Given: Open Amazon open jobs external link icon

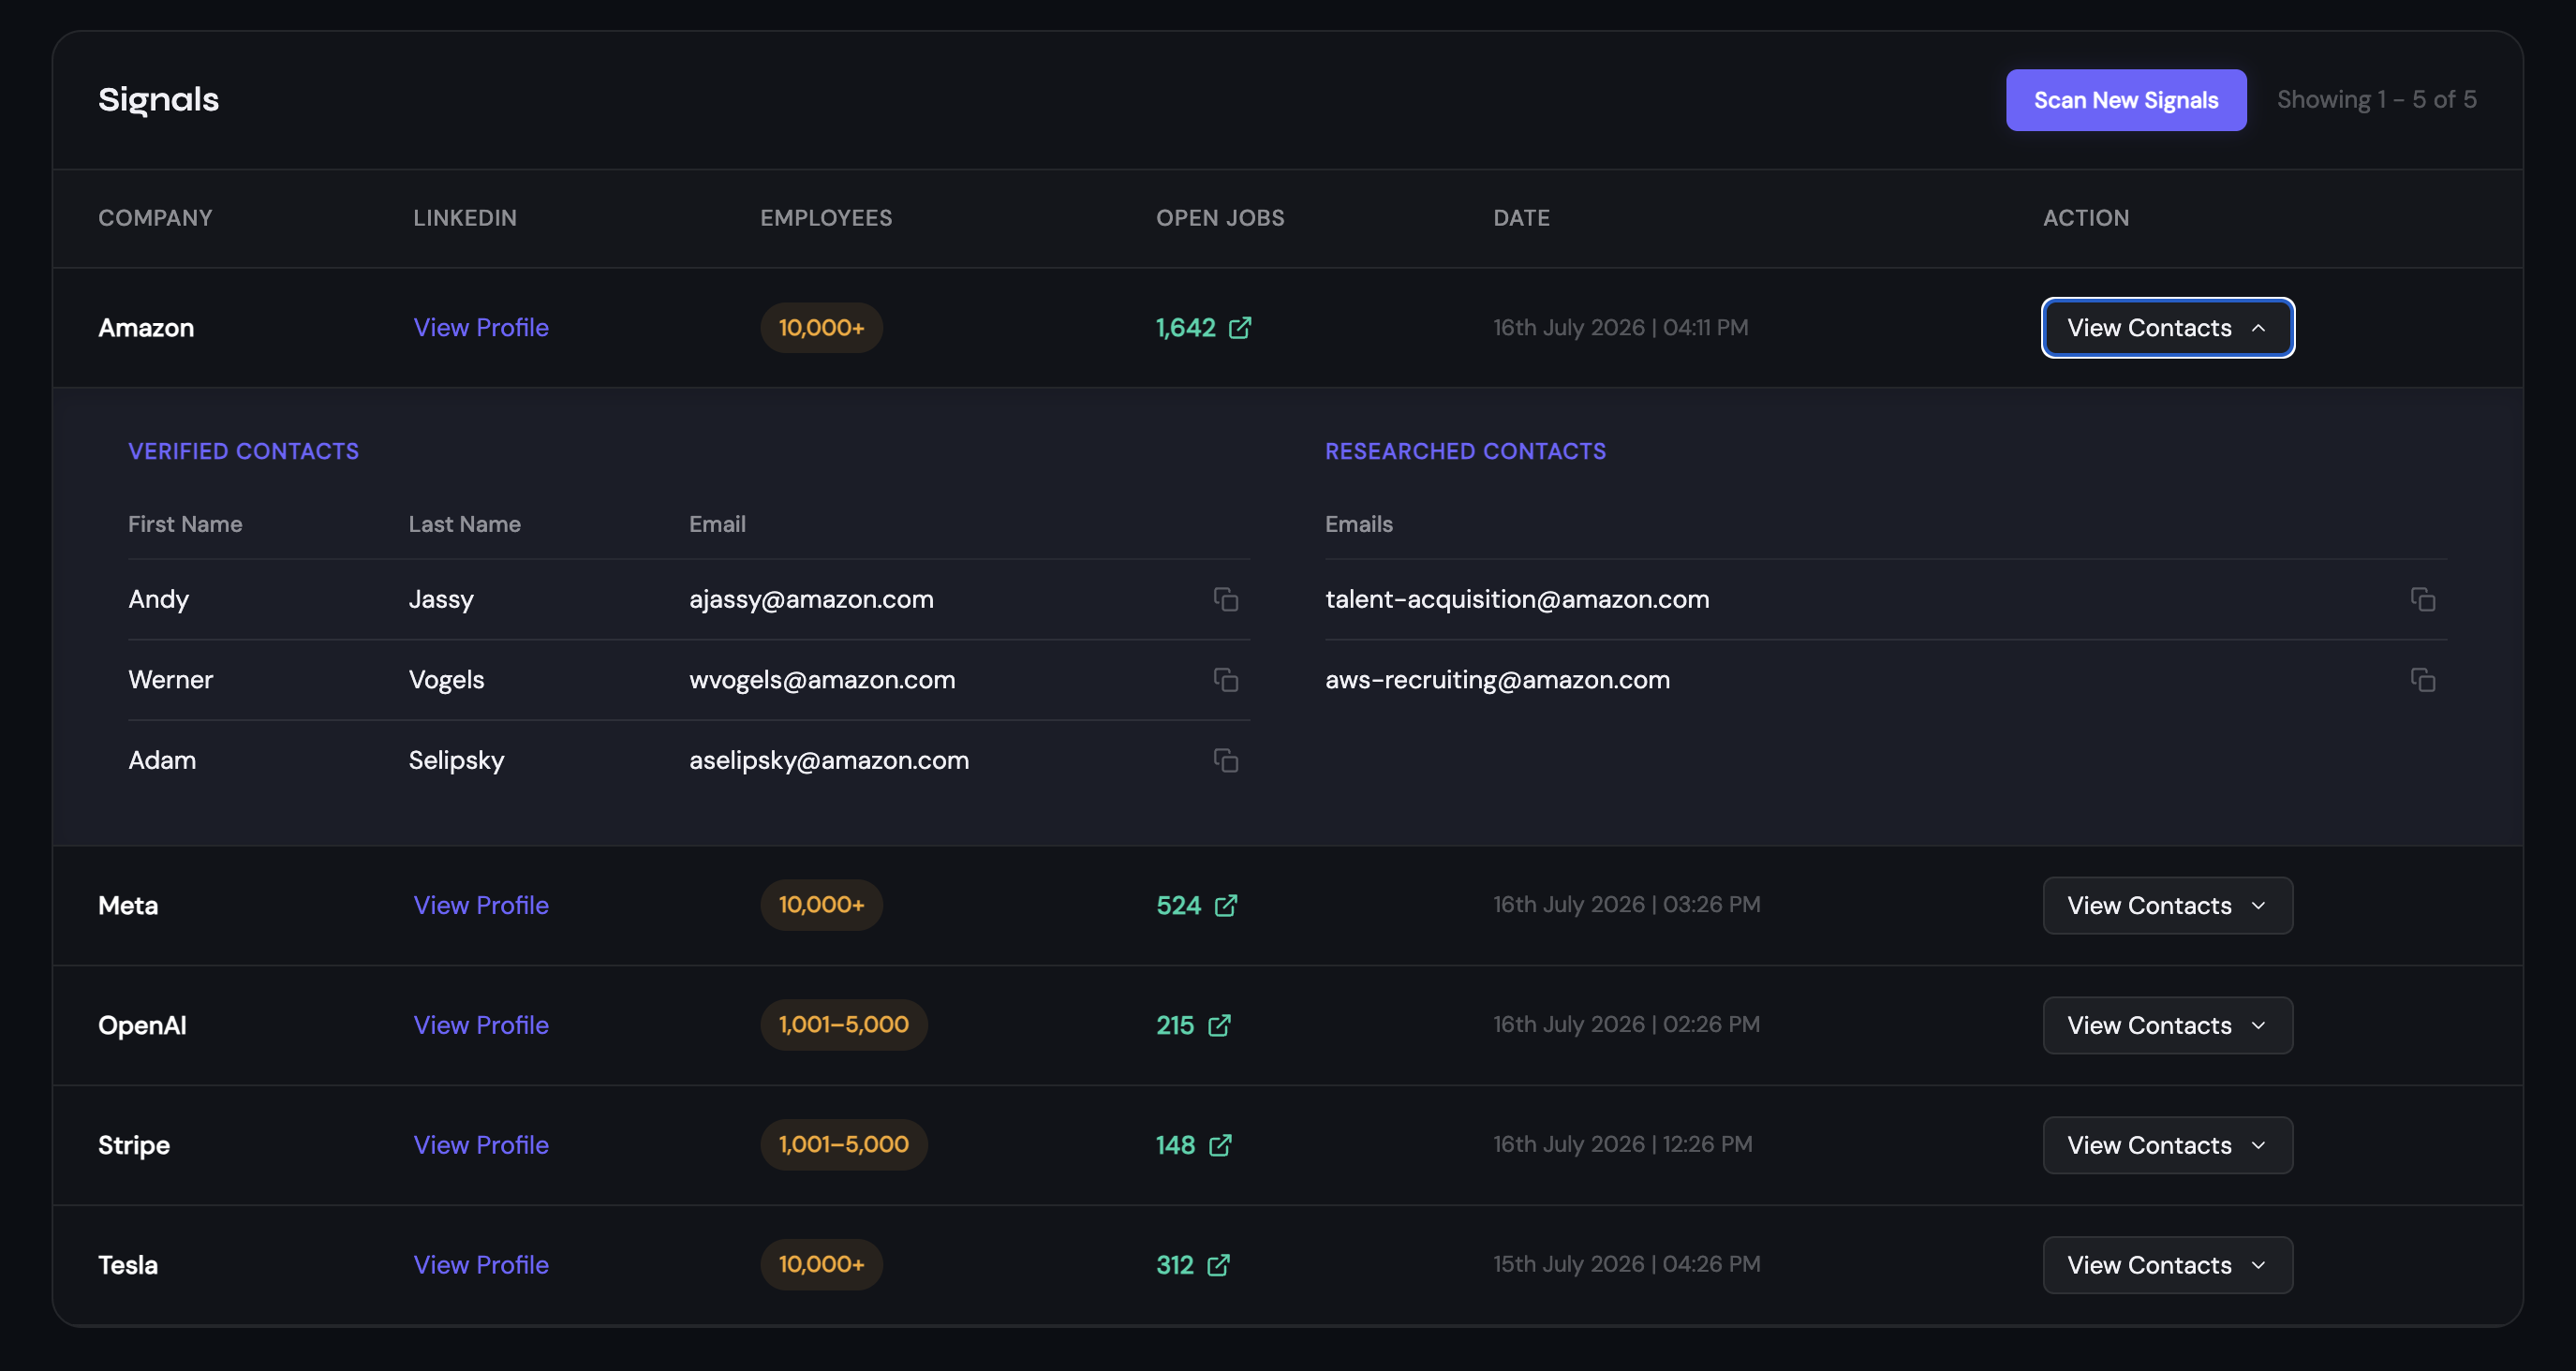Looking at the screenshot, I should 1240,328.
